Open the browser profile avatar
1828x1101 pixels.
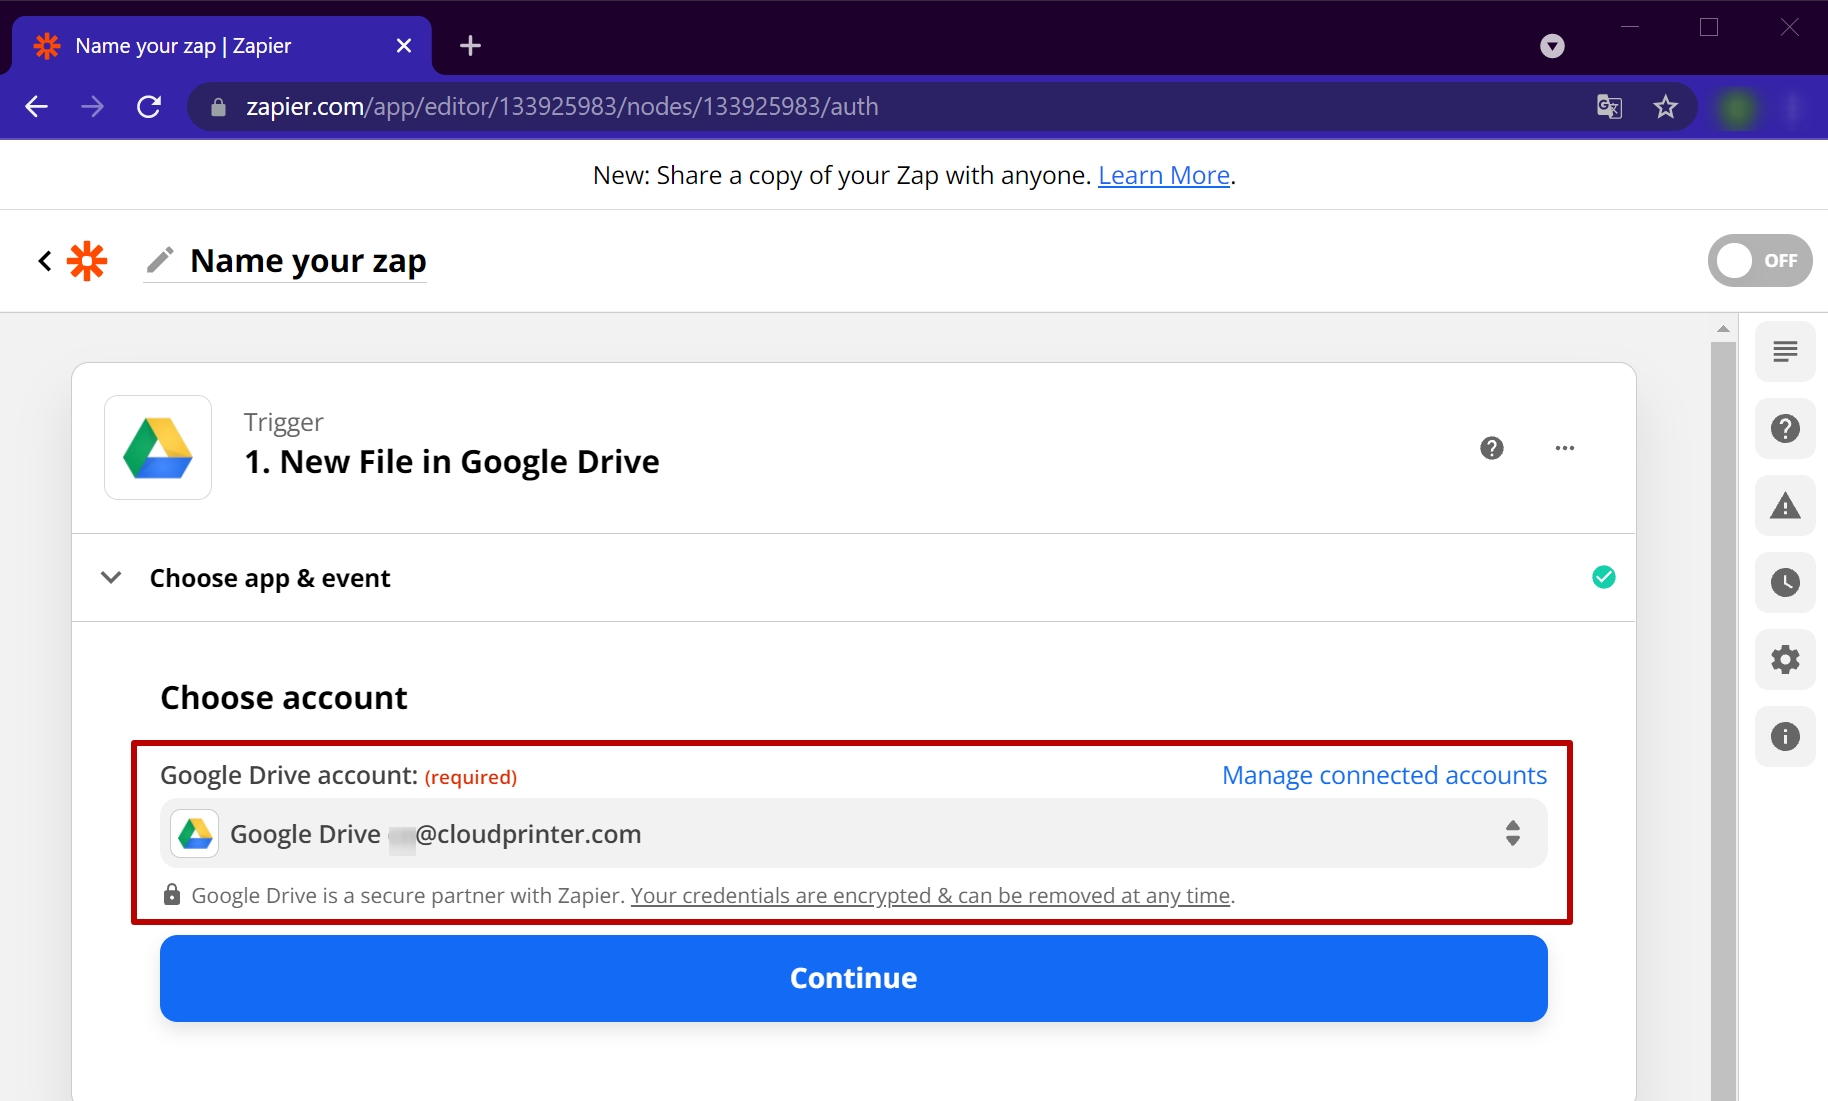click(1737, 107)
